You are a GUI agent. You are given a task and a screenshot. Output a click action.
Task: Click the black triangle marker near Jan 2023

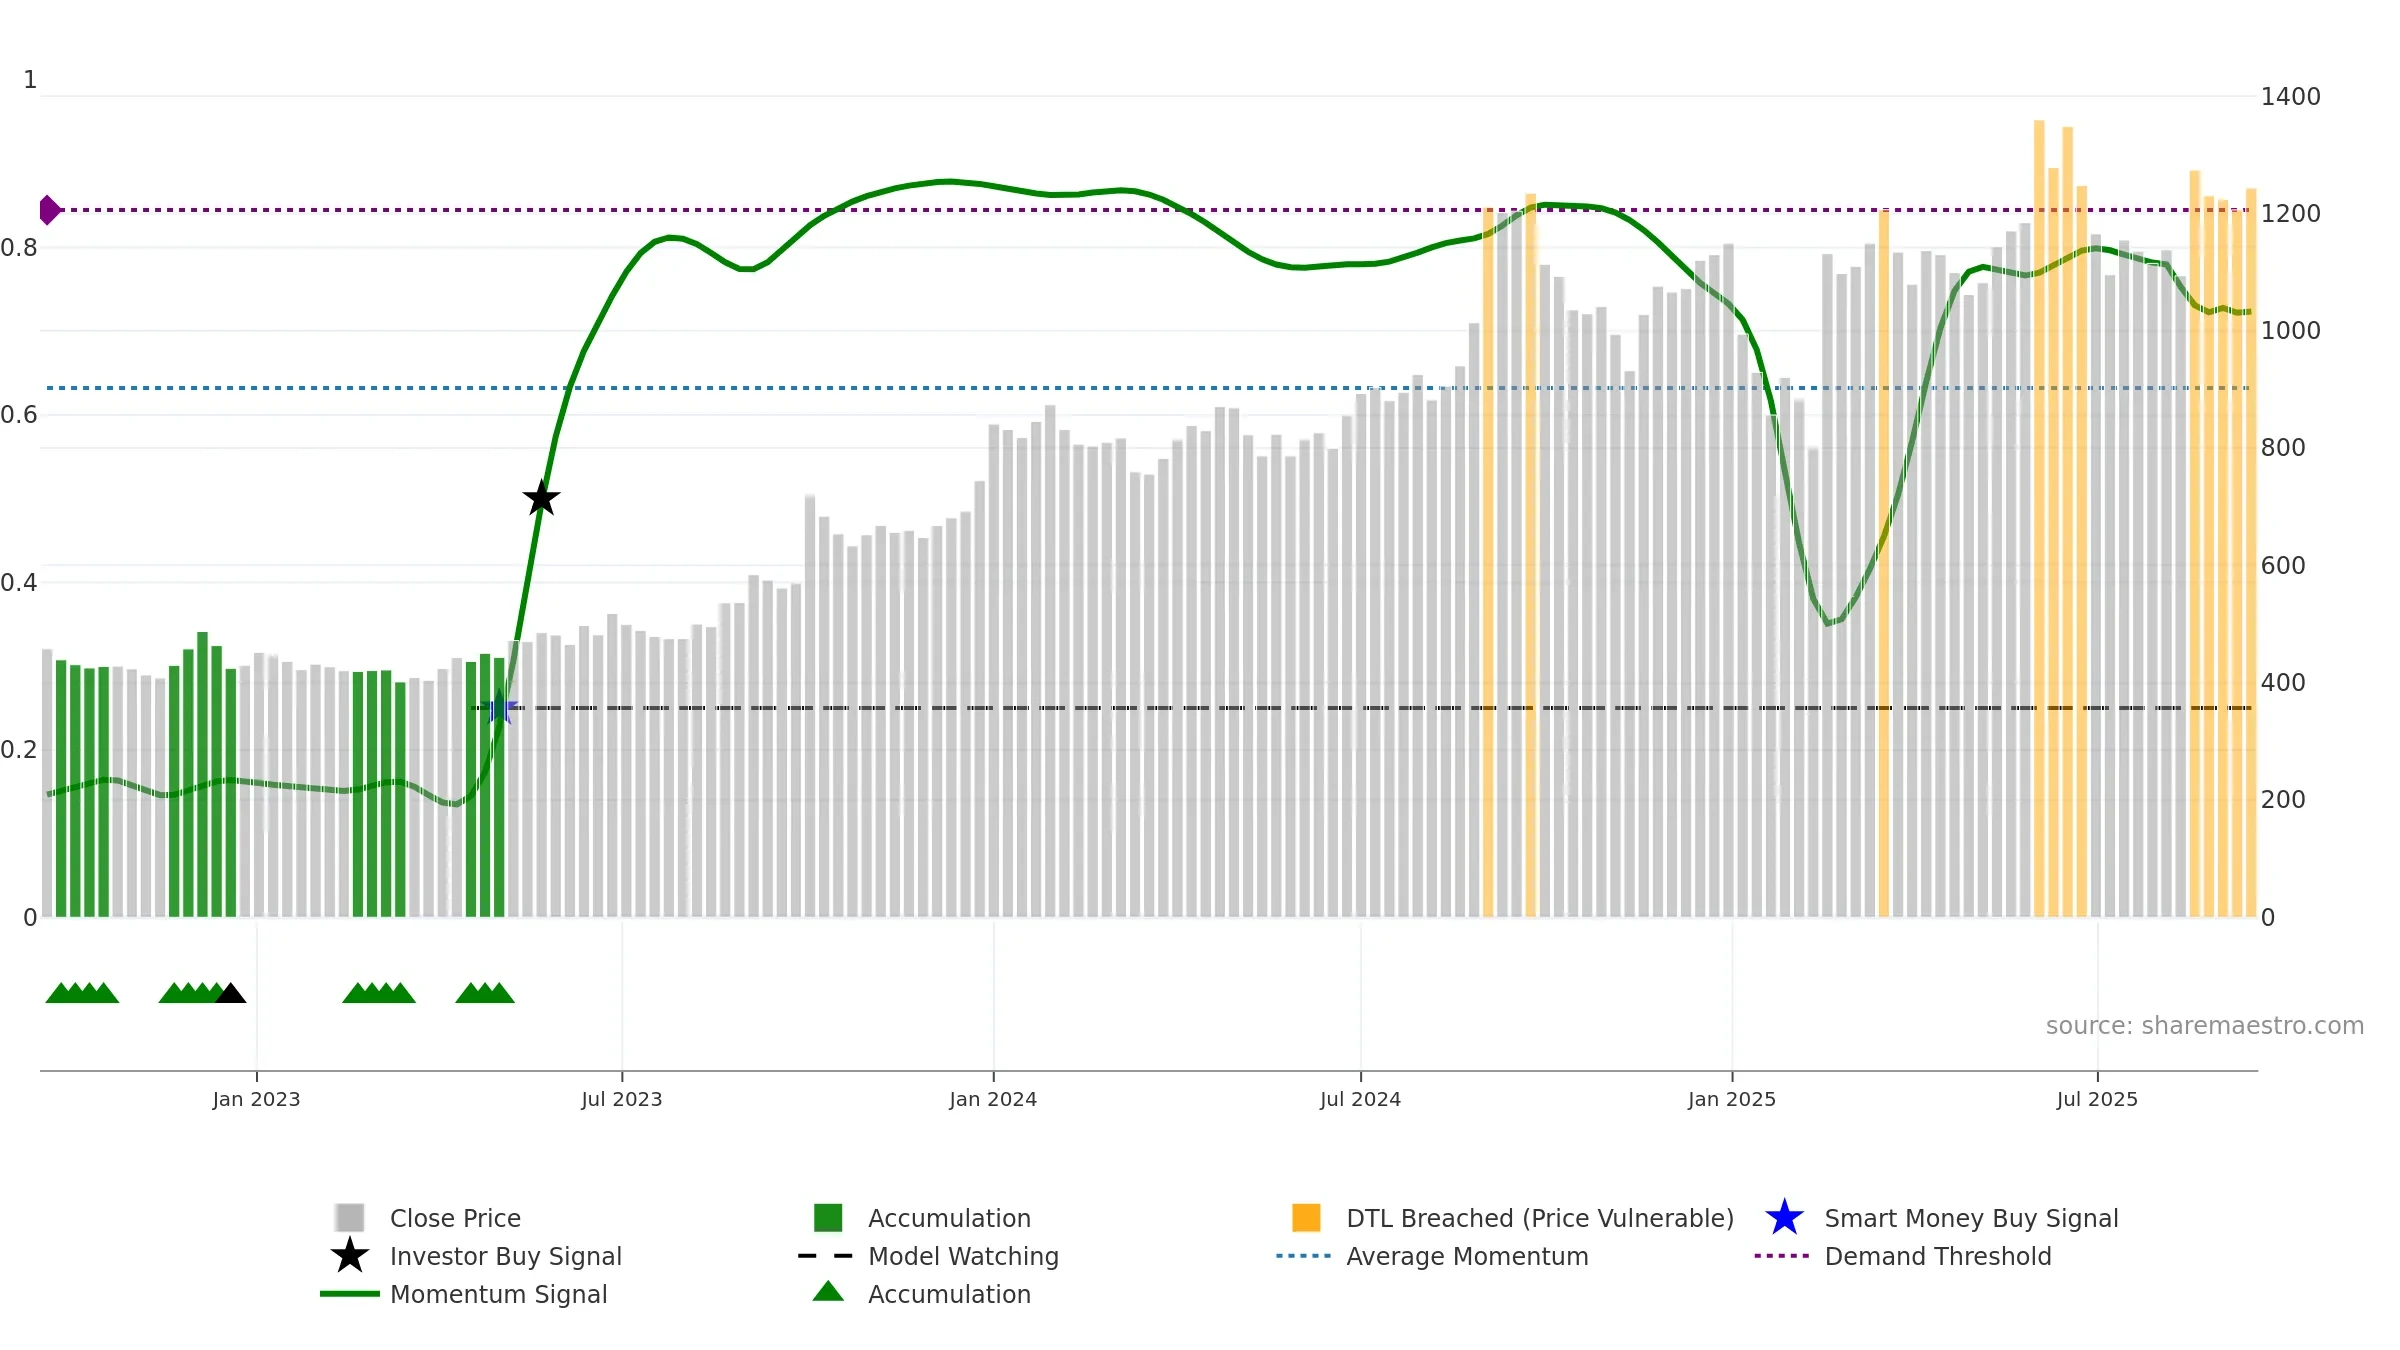231,994
